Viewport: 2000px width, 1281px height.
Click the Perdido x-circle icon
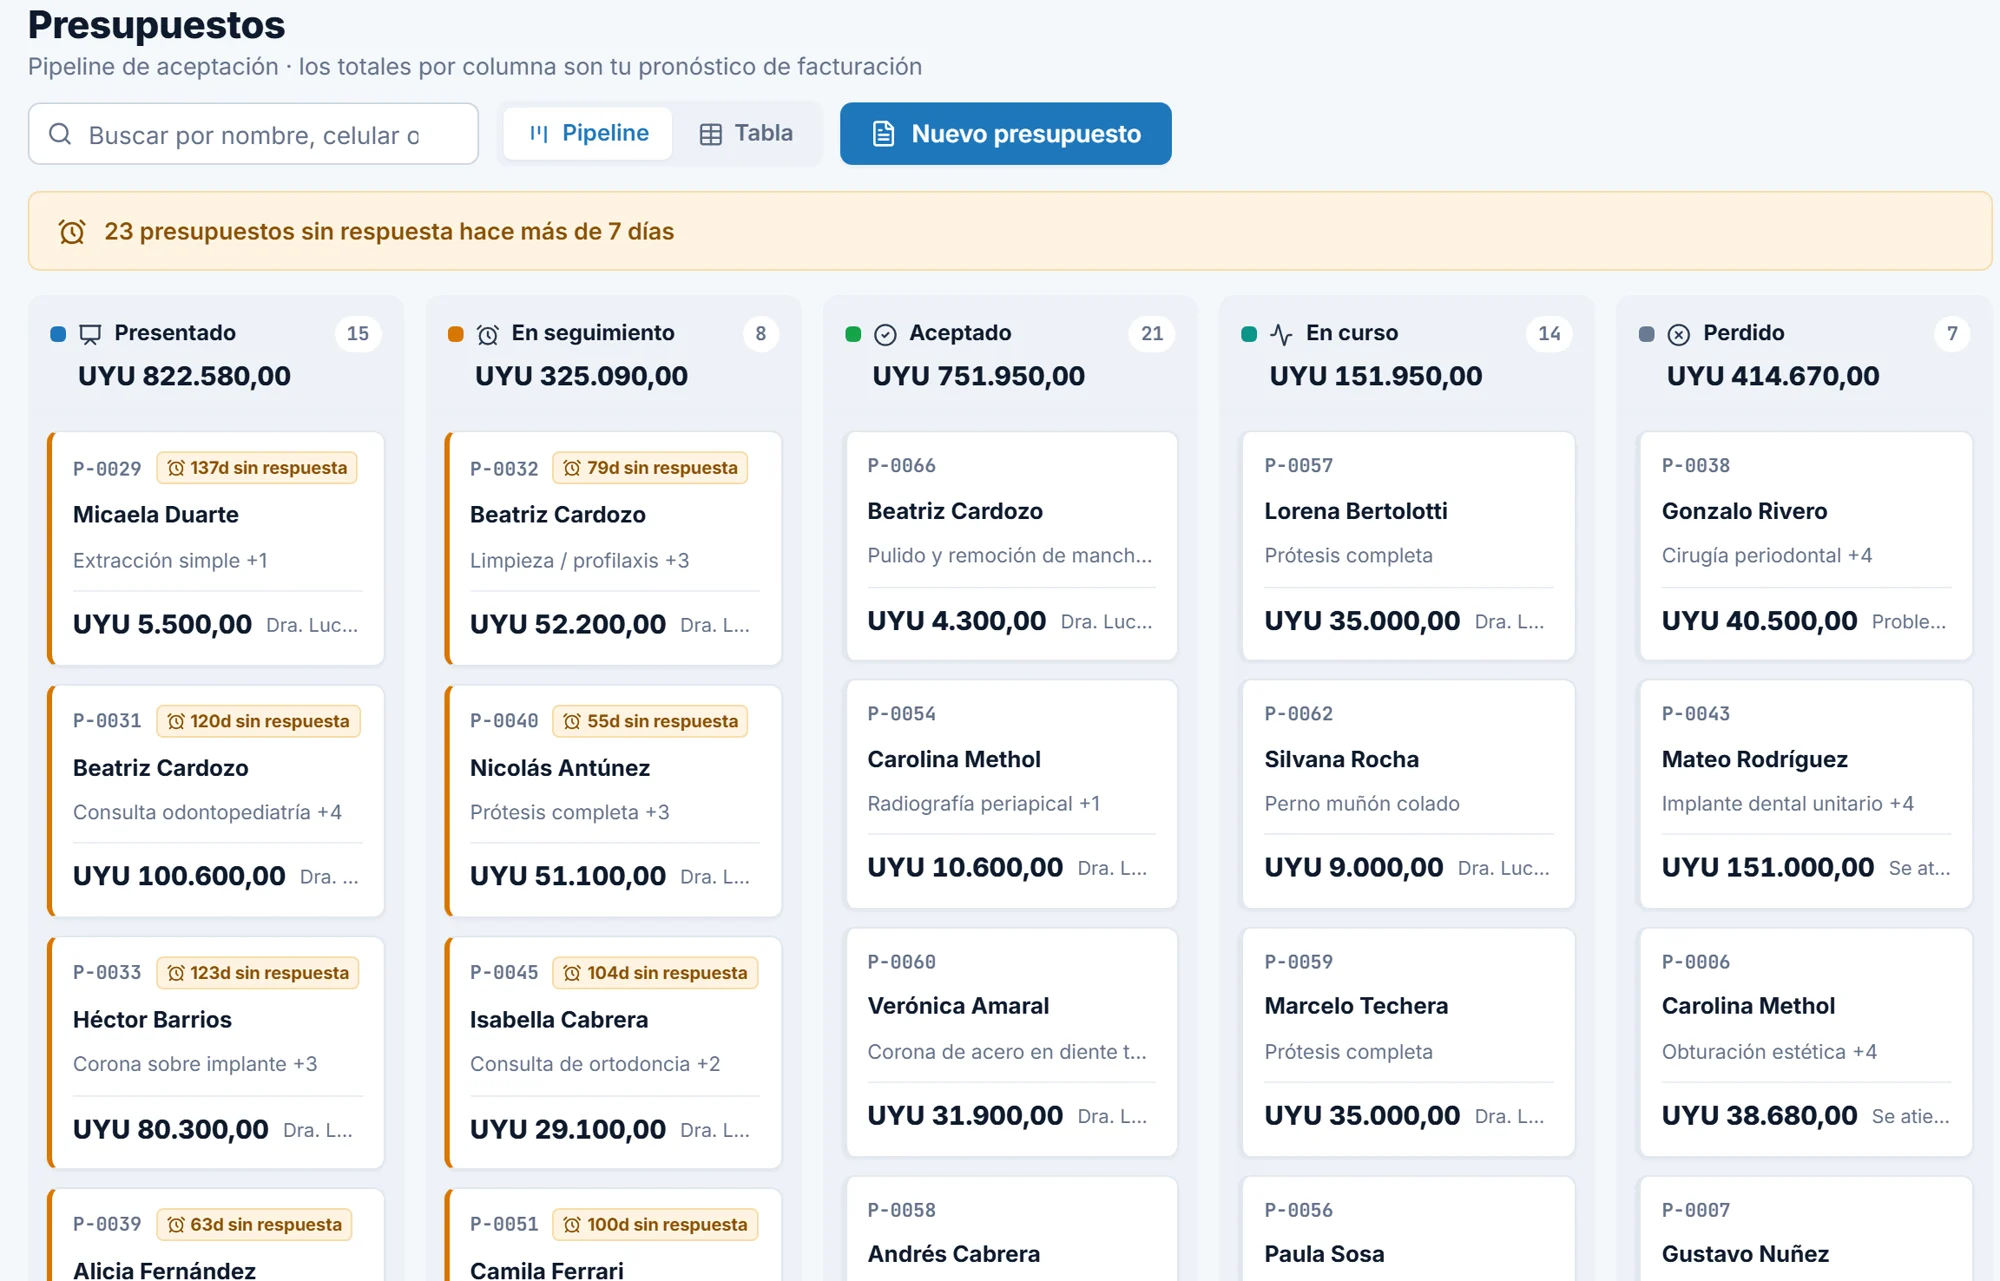pos(1679,334)
